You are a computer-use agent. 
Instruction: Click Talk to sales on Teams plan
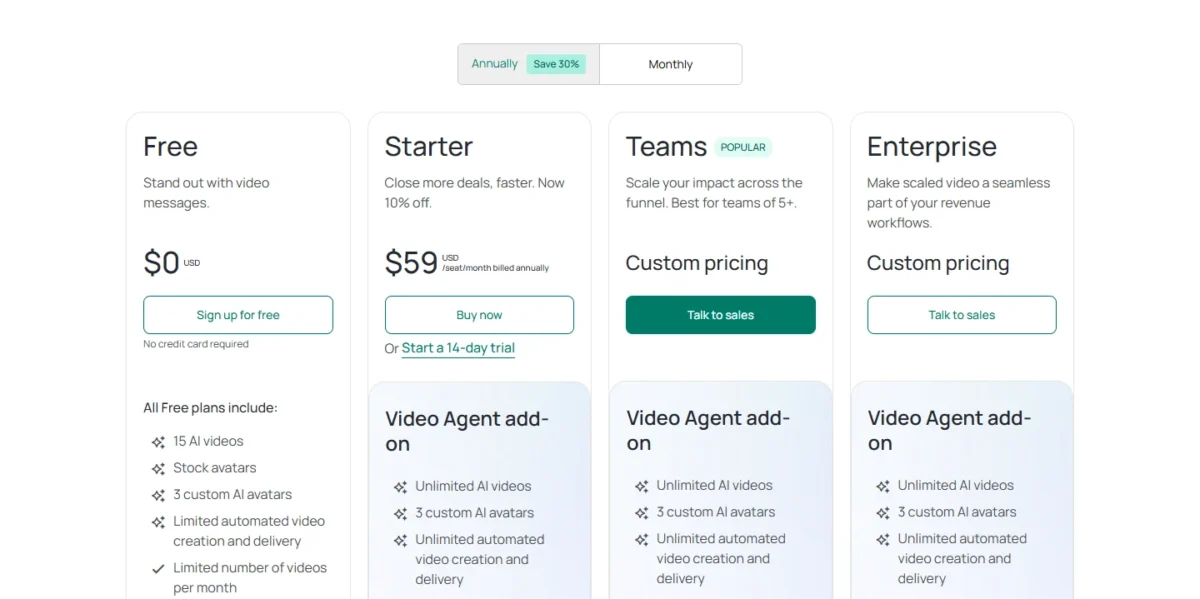point(720,315)
